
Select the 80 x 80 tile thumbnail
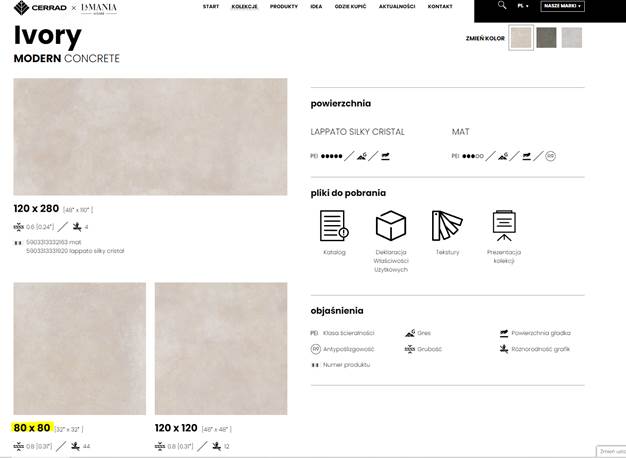pos(79,348)
